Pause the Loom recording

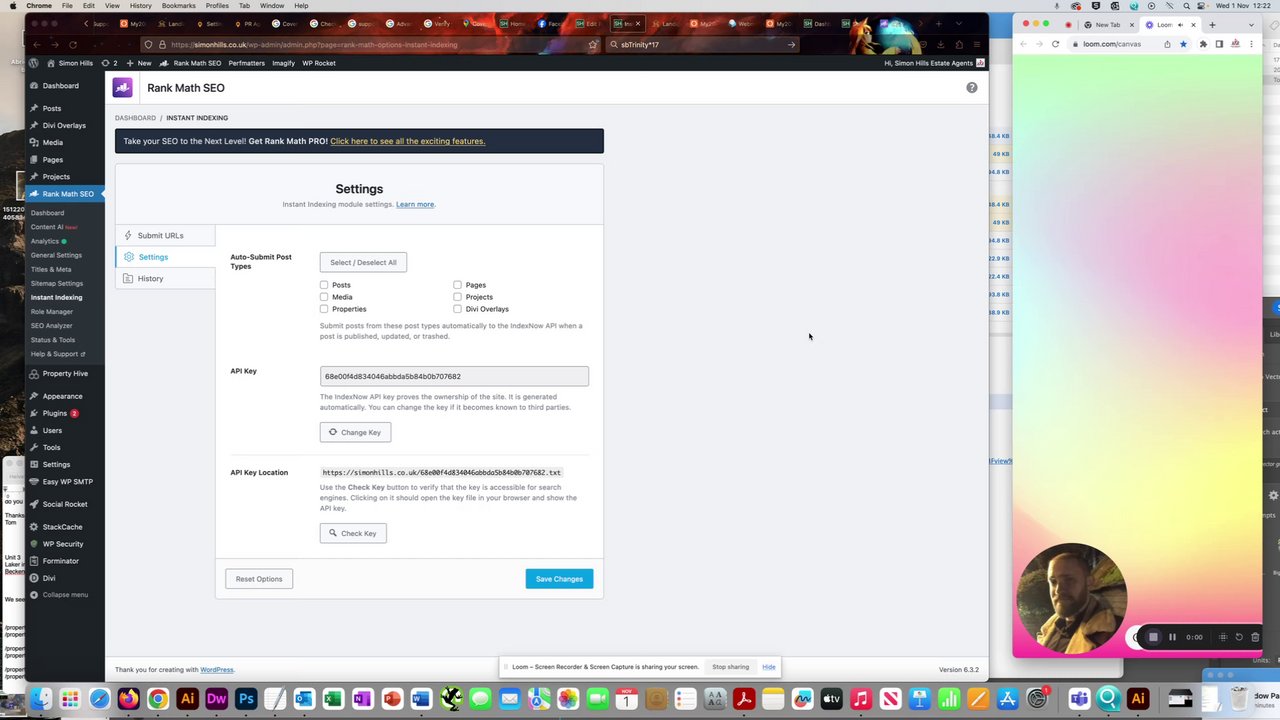coord(1172,637)
